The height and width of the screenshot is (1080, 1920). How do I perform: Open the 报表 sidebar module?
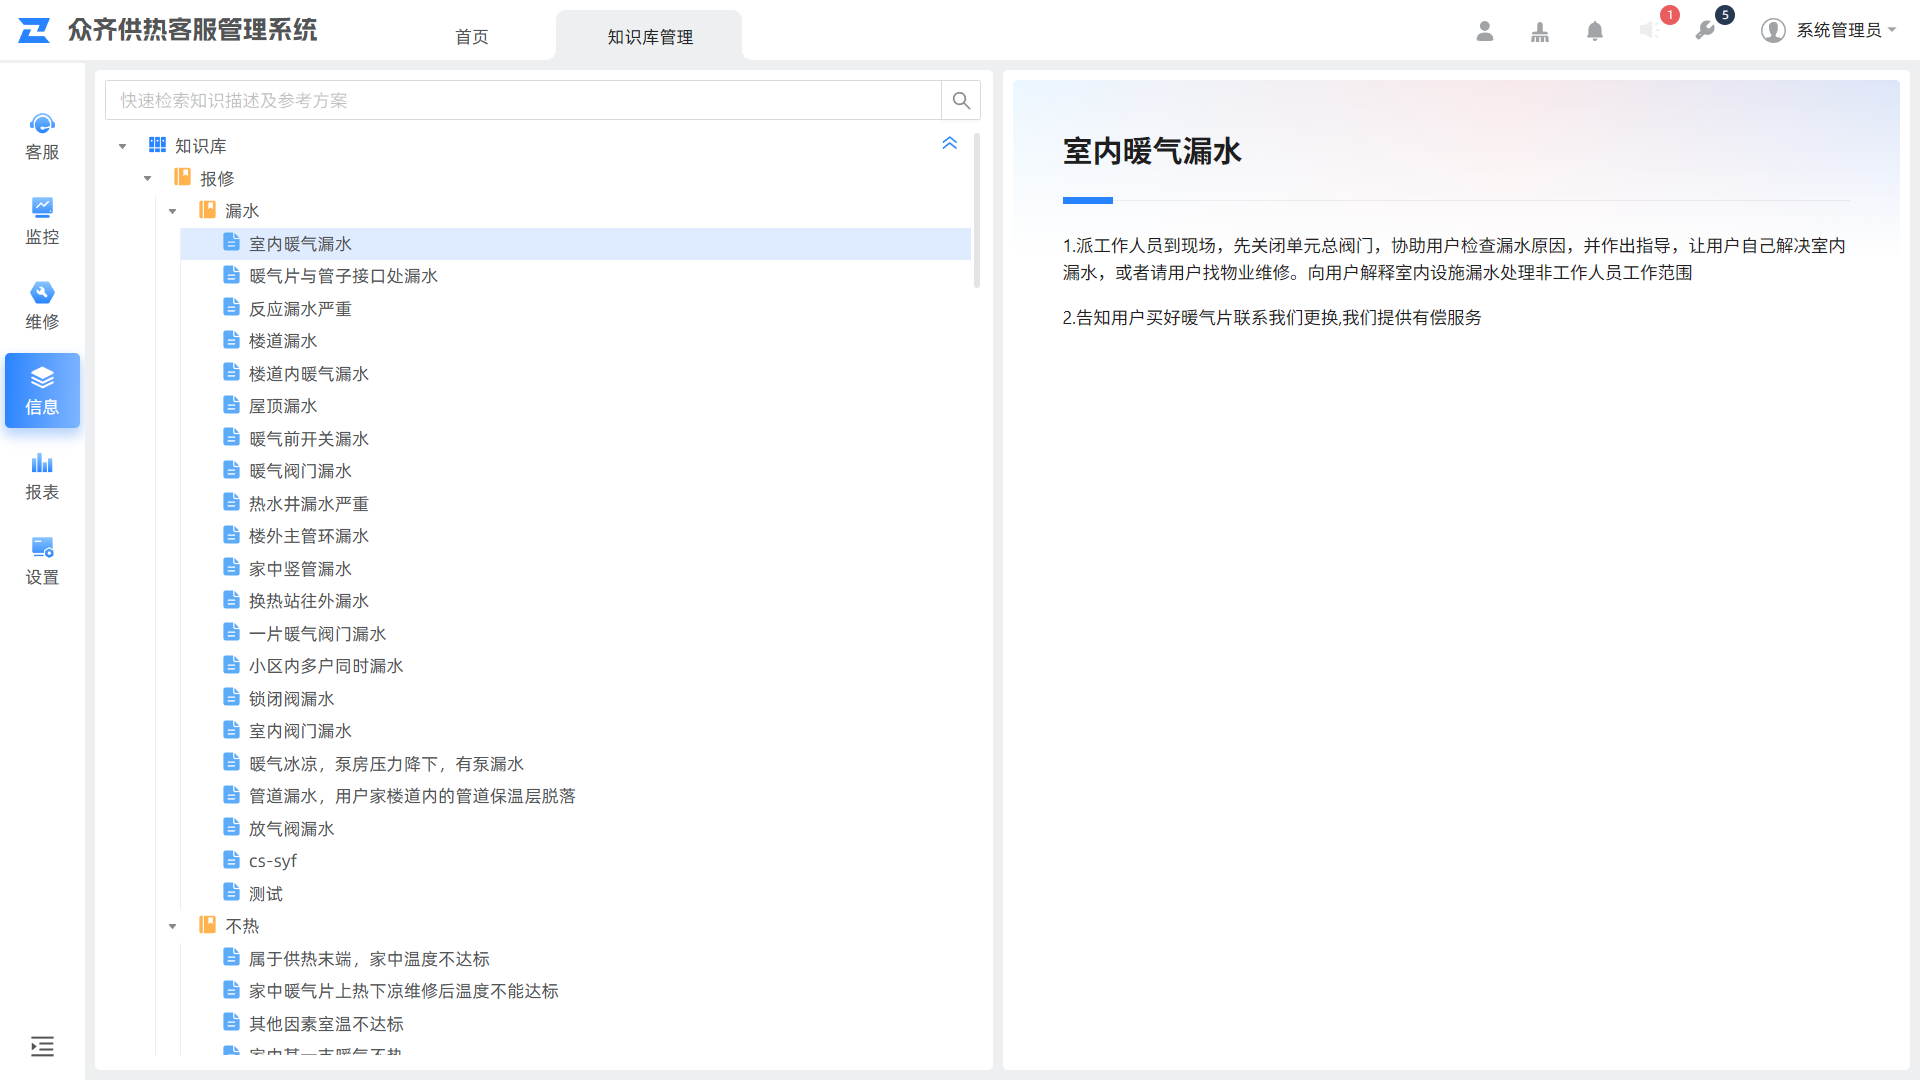coord(42,476)
